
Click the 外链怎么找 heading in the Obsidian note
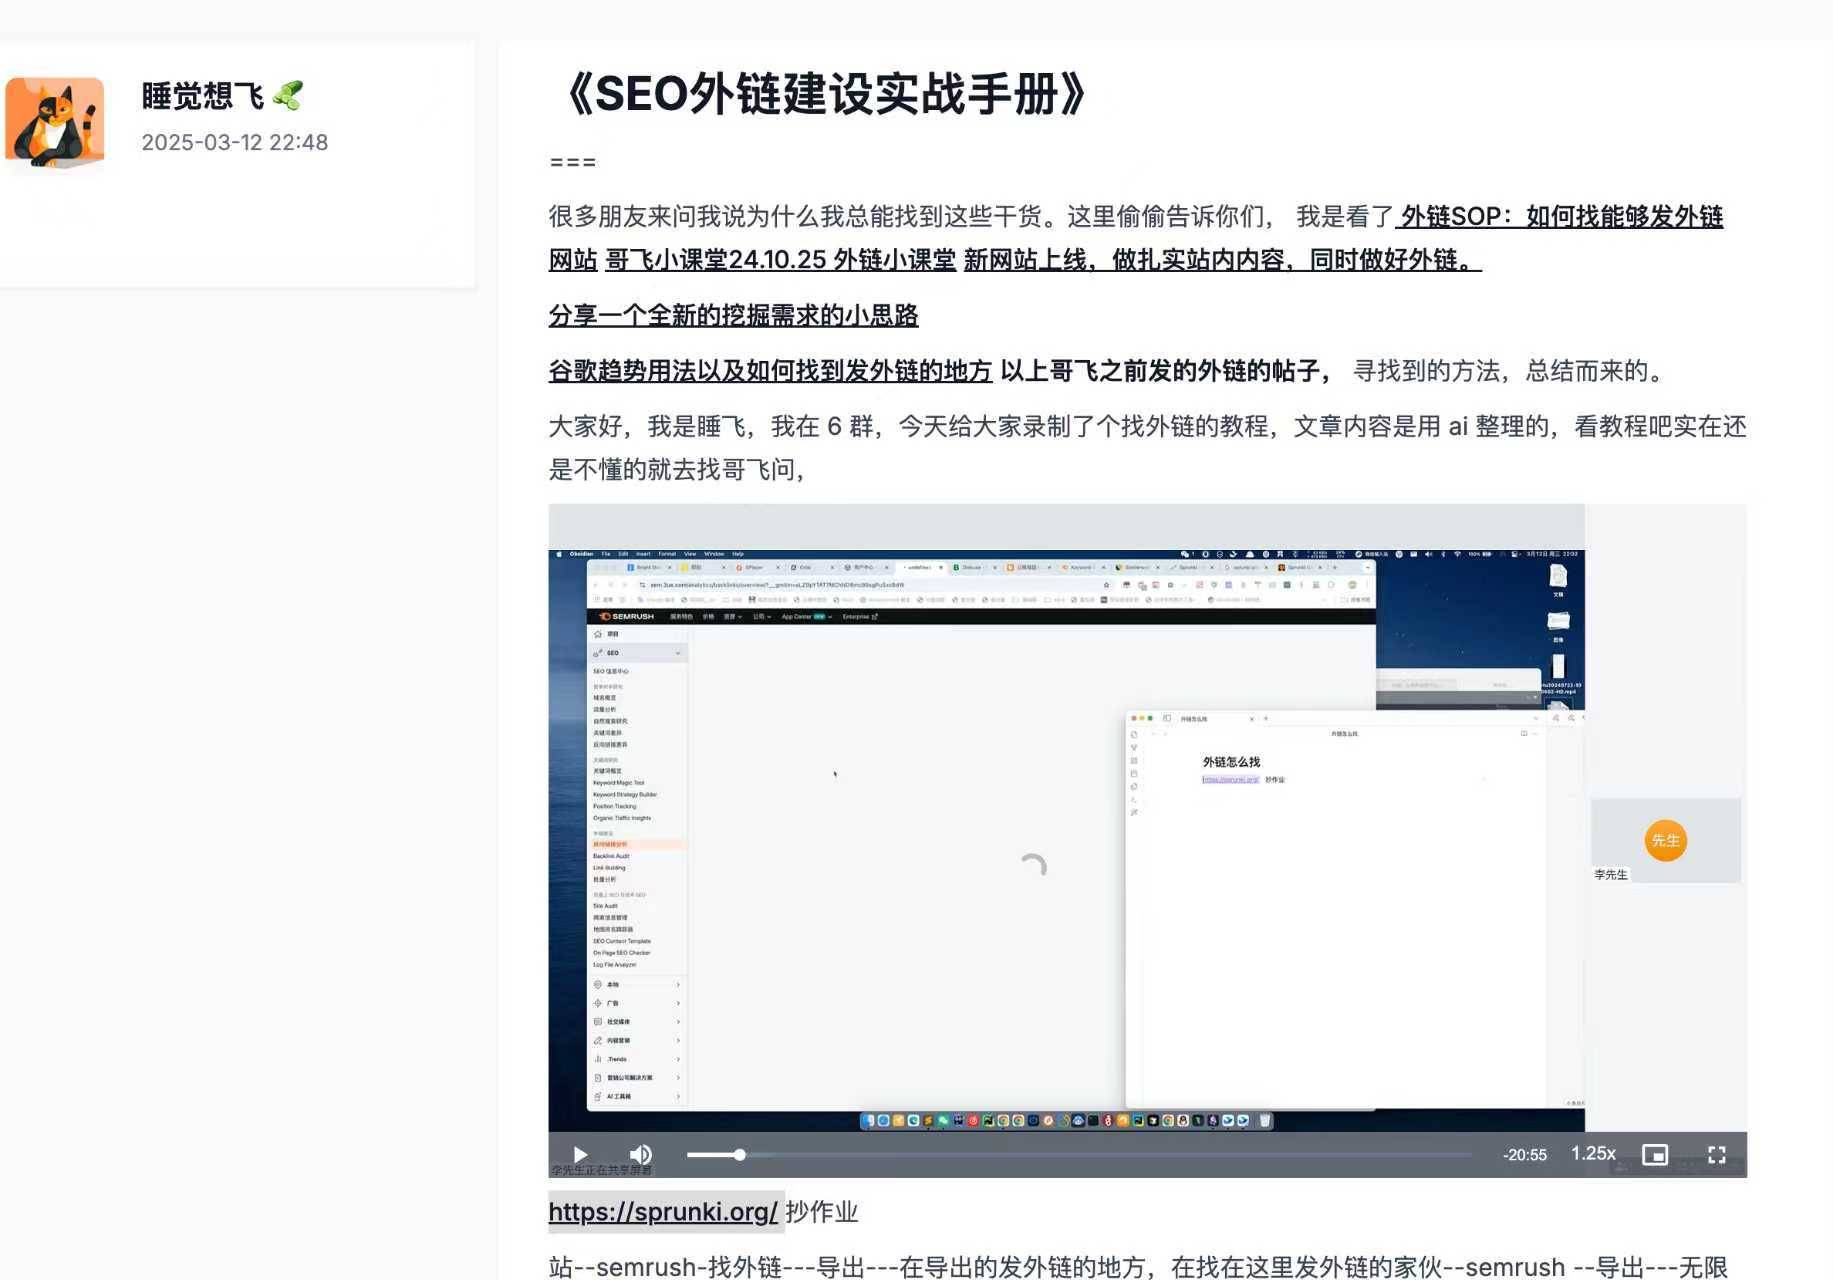coord(1231,762)
